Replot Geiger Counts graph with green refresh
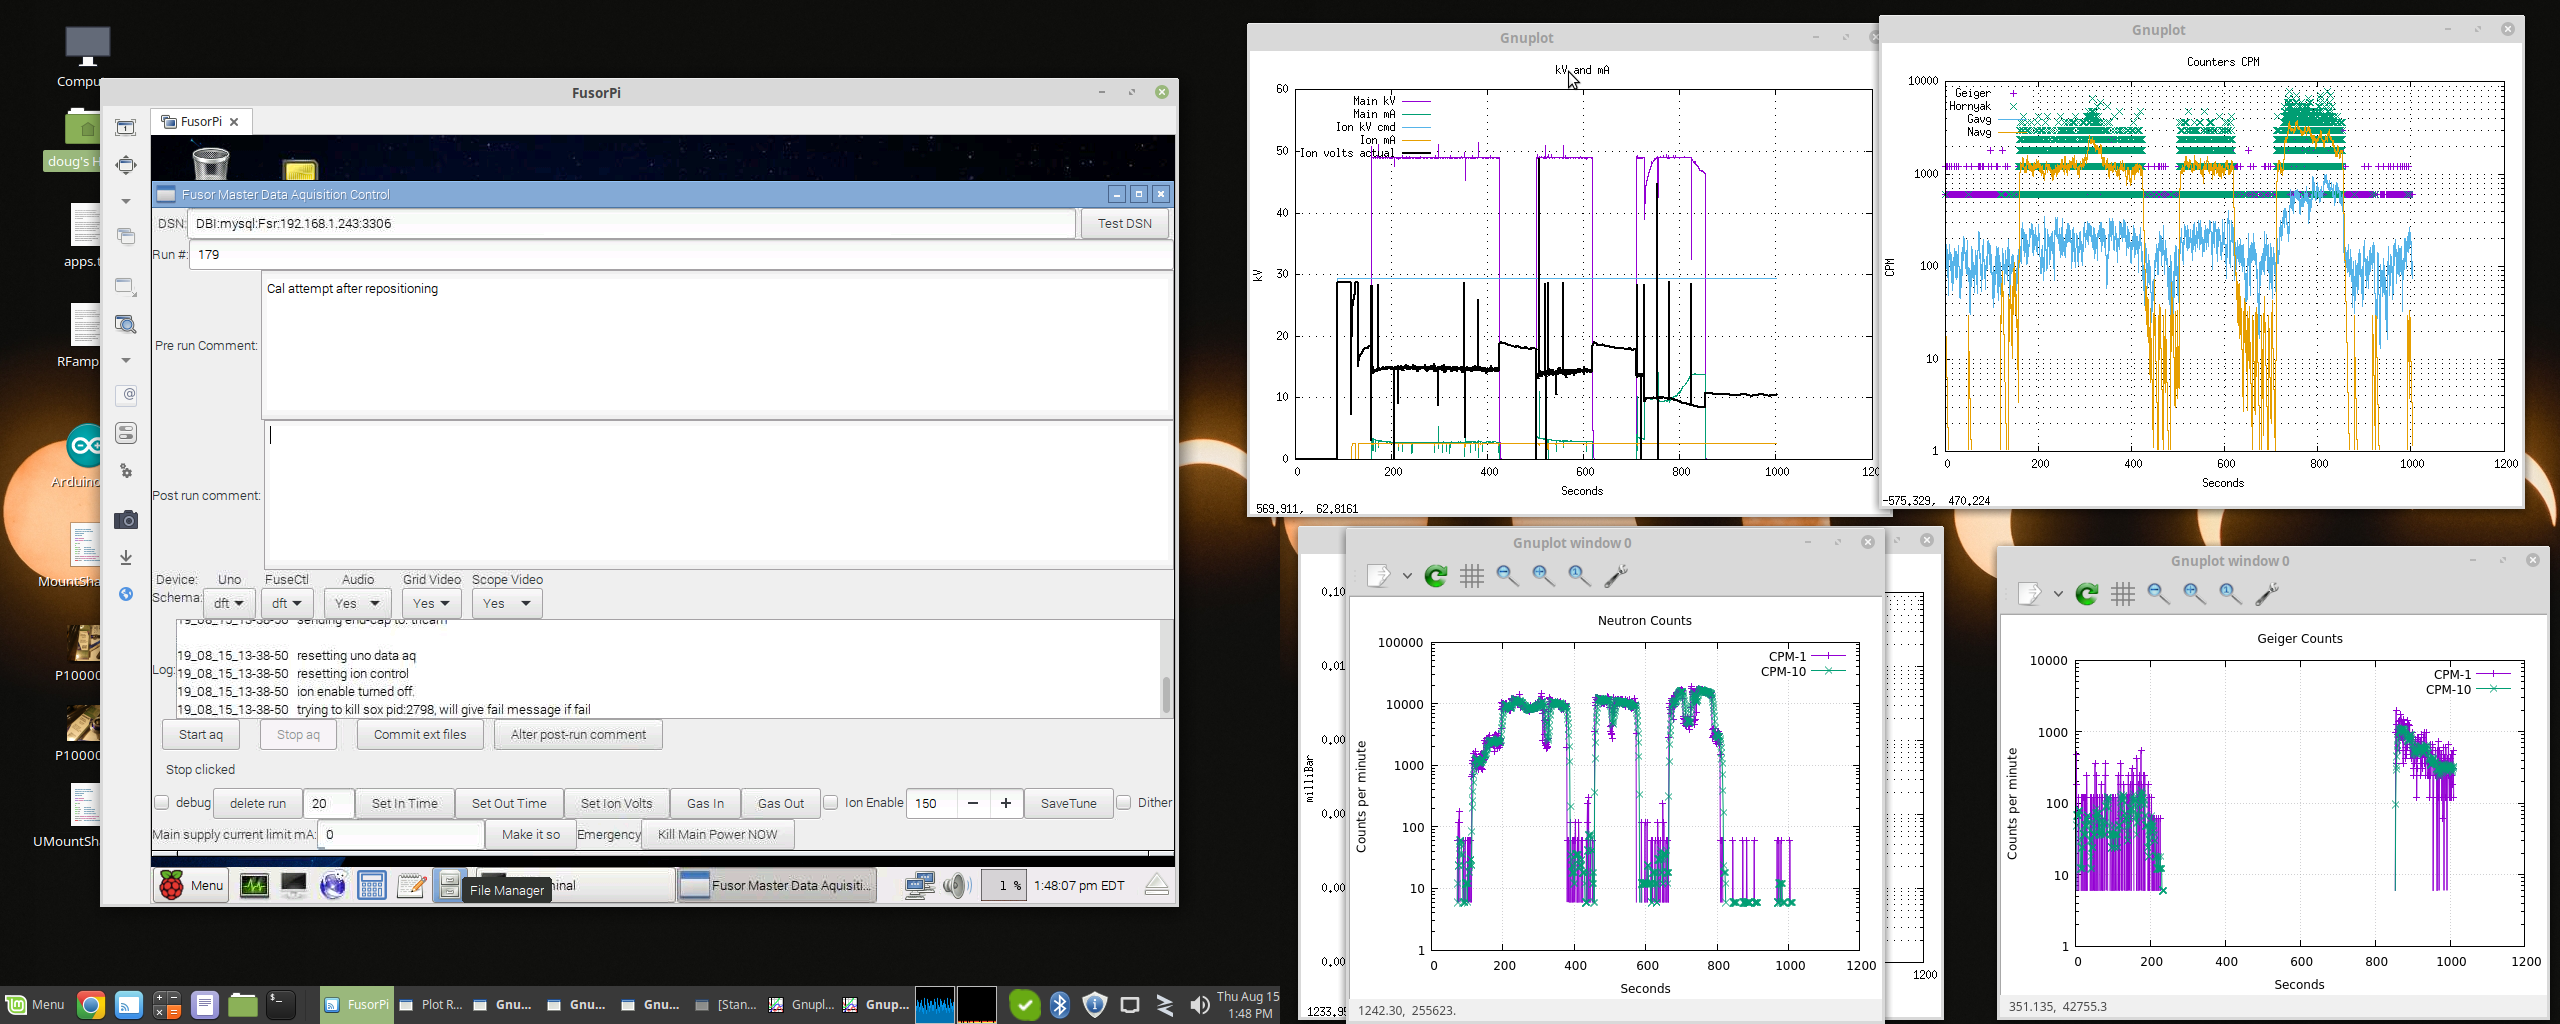Viewport: 2560px width, 1024px height. [x=2087, y=594]
